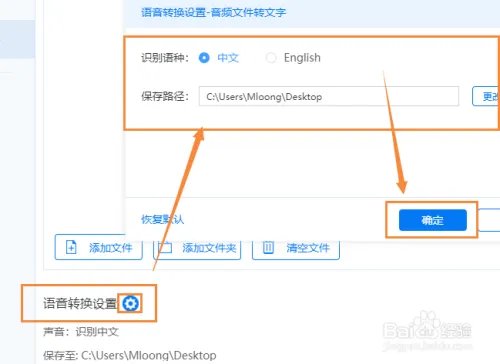Click the 声音: 识别中文 text

81,332
